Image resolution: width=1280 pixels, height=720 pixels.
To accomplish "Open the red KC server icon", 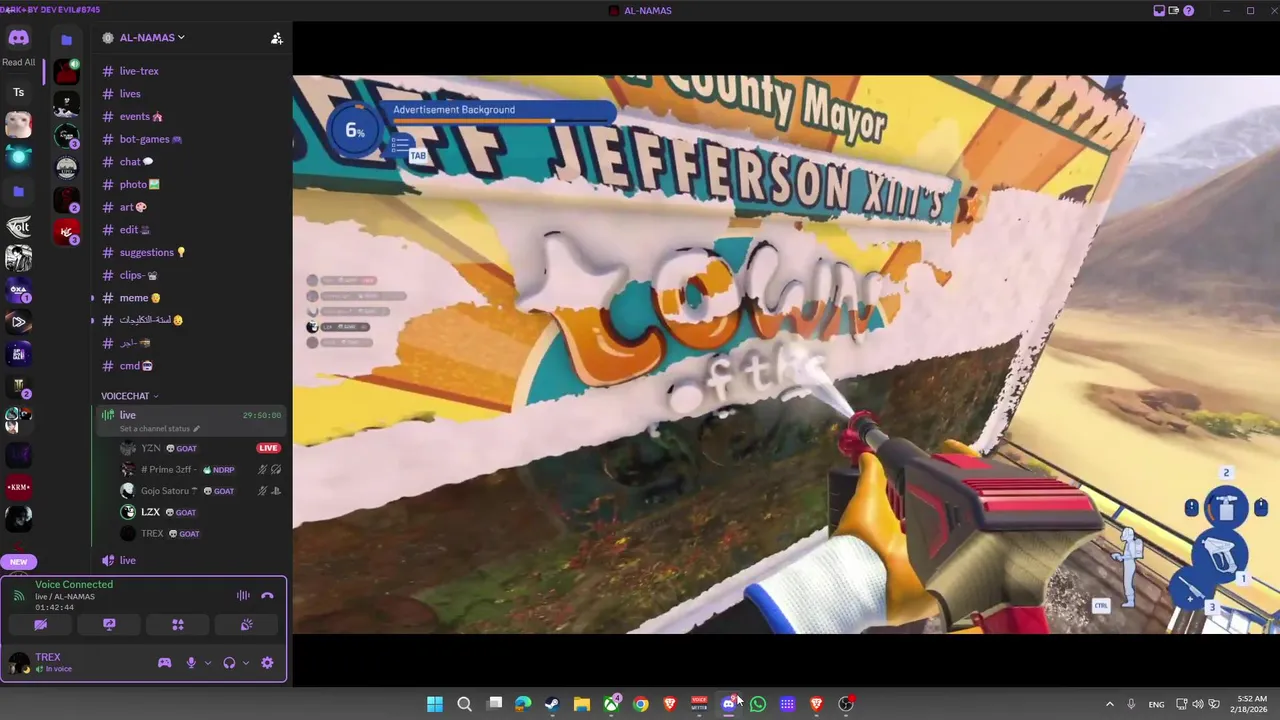I will click(x=66, y=231).
